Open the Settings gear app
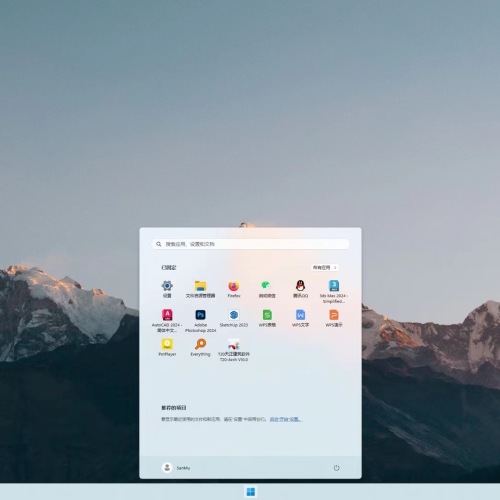The height and width of the screenshot is (500, 500). (167, 289)
